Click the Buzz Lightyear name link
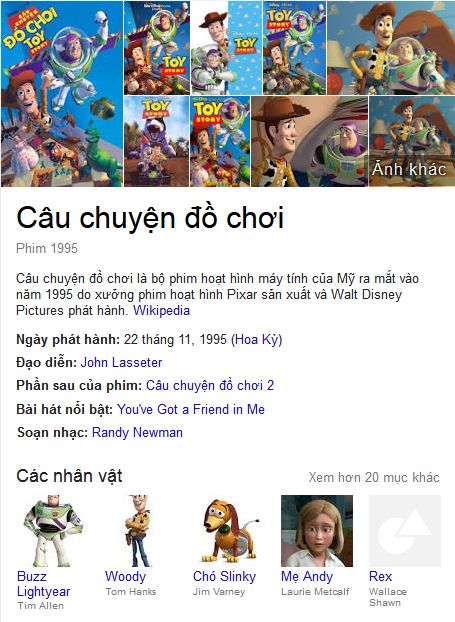 [x=43, y=584]
